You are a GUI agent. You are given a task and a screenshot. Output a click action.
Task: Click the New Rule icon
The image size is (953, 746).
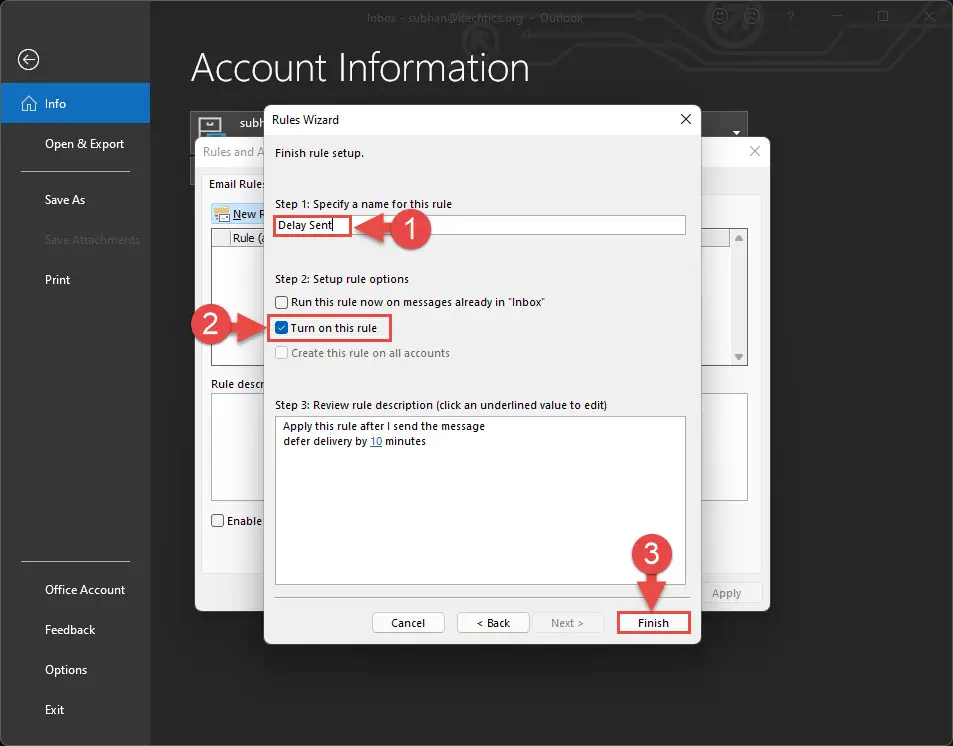point(222,214)
